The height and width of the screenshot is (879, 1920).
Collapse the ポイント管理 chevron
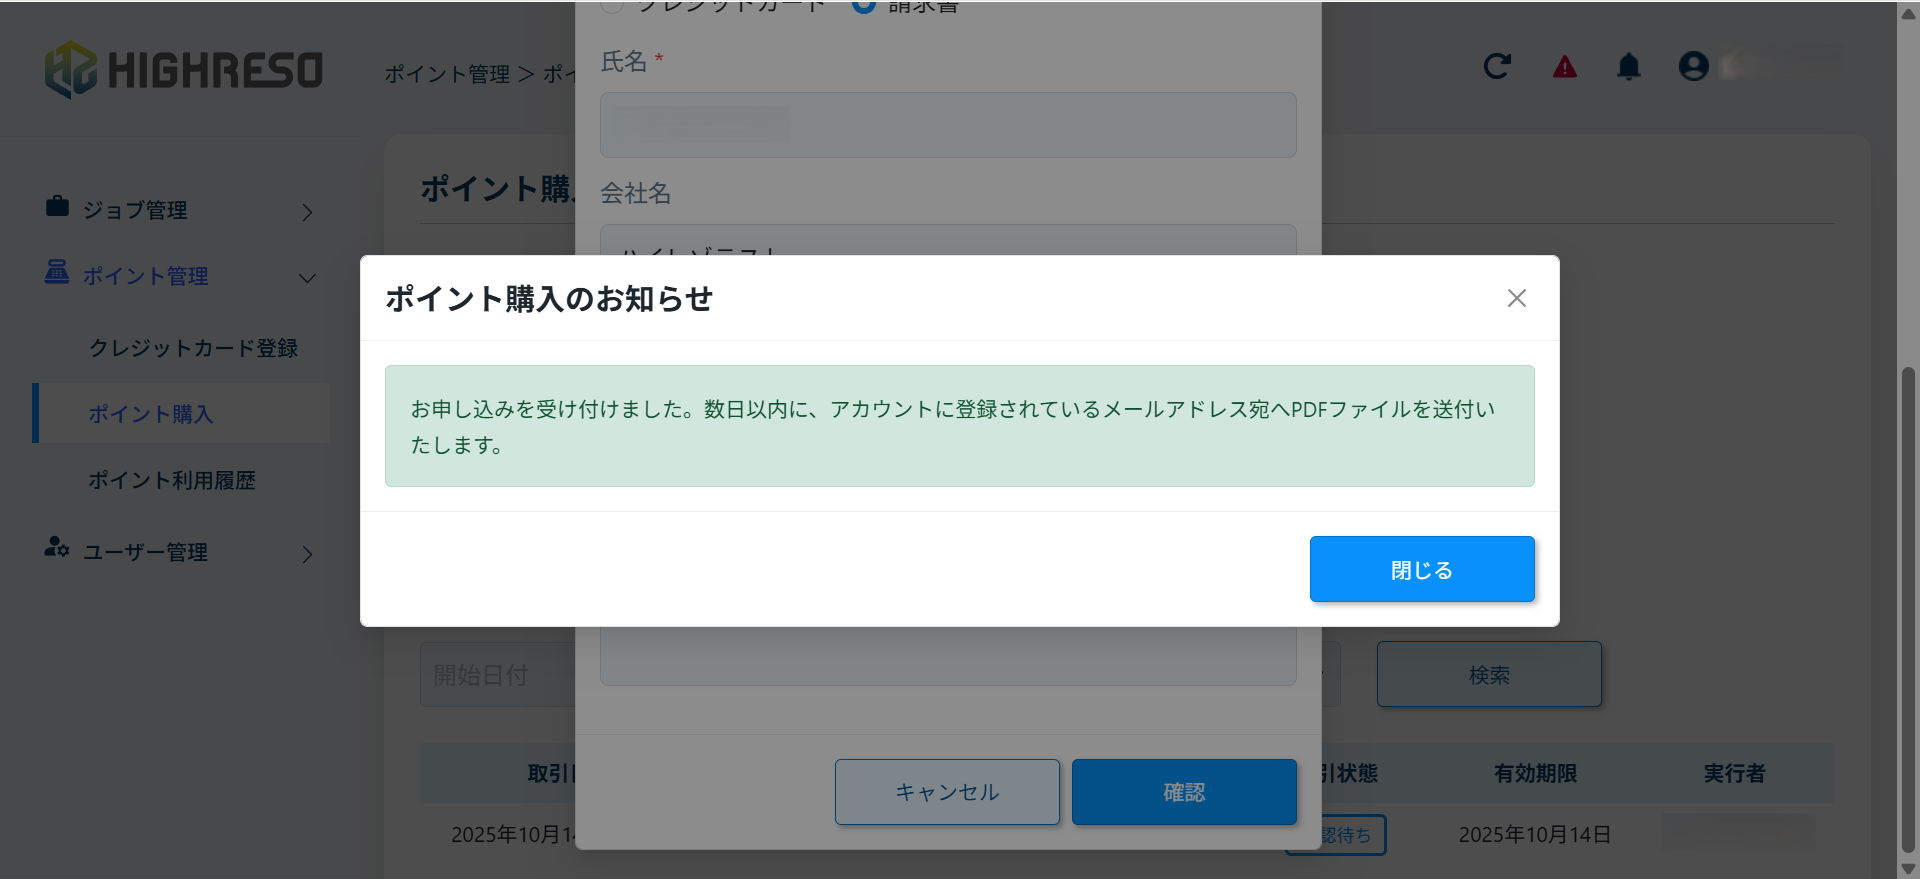coord(307,278)
